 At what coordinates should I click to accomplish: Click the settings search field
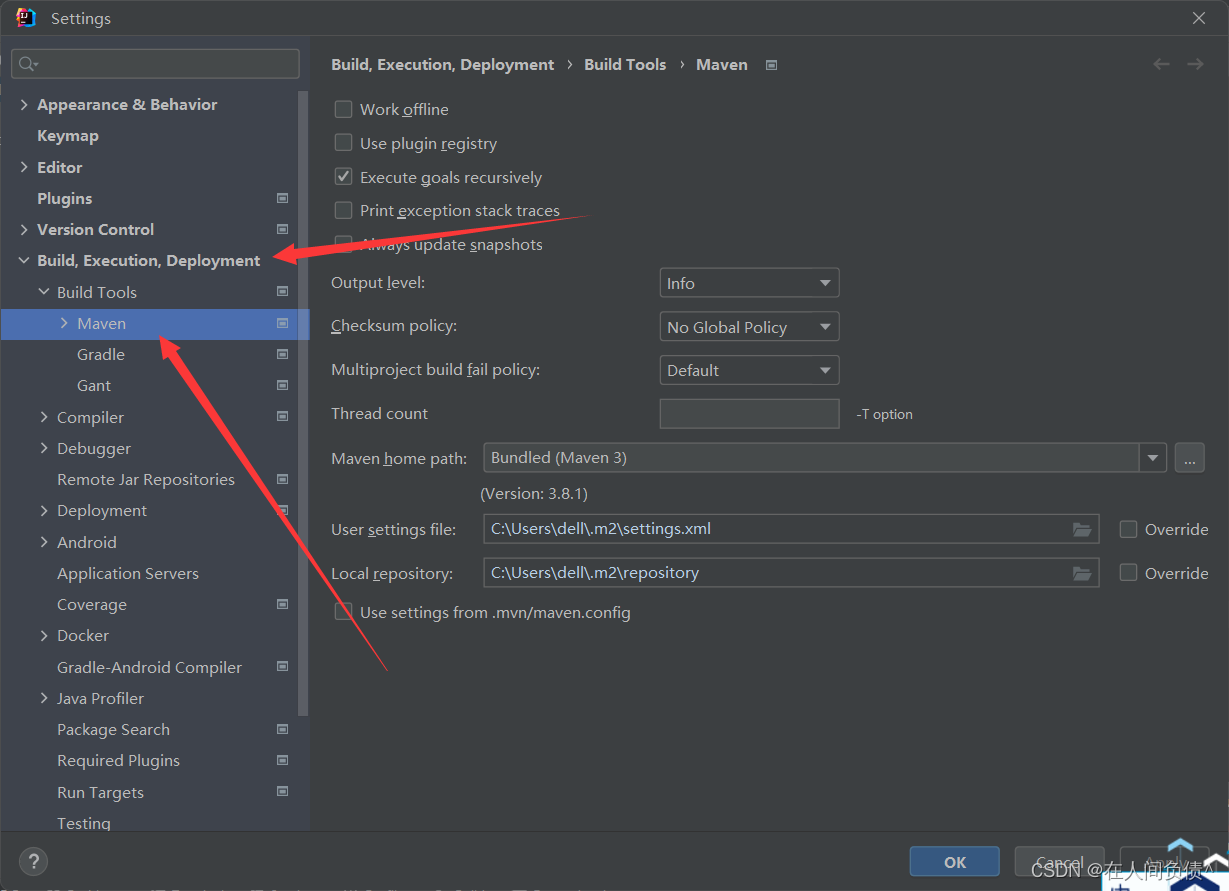pyautogui.click(x=155, y=64)
